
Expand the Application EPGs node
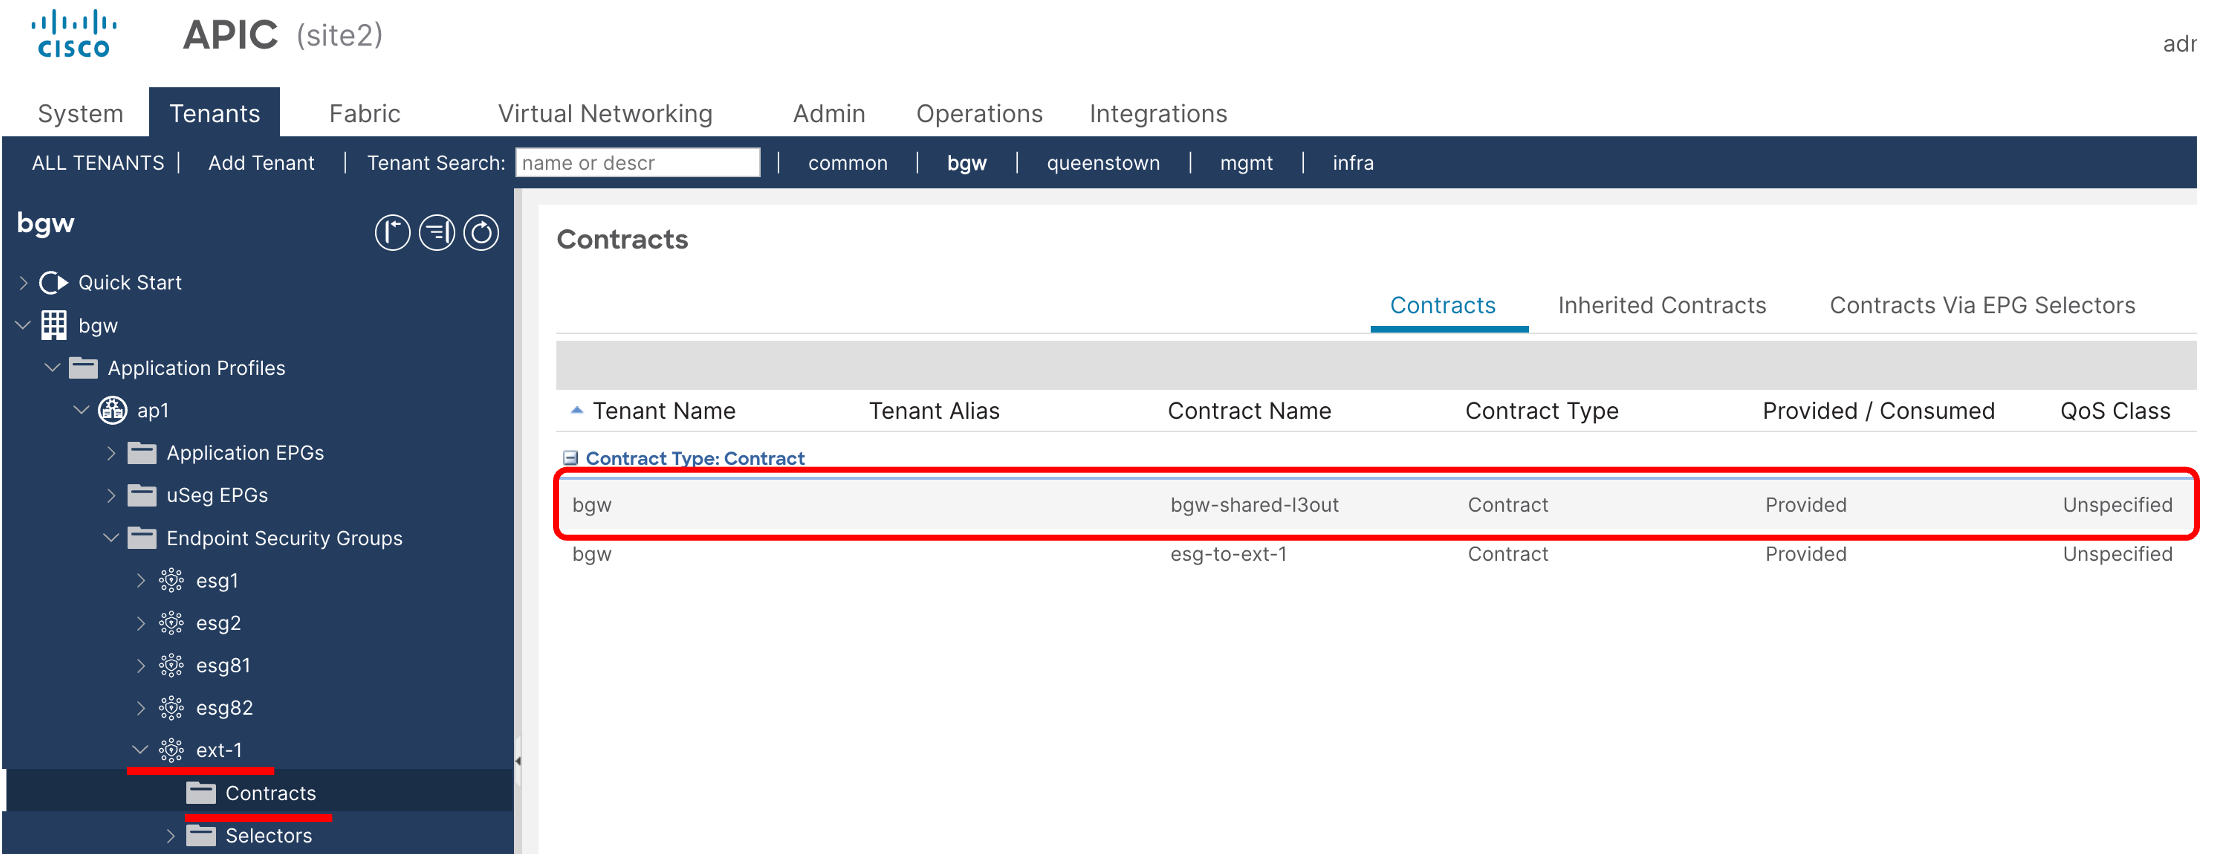[x=111, y=453]
